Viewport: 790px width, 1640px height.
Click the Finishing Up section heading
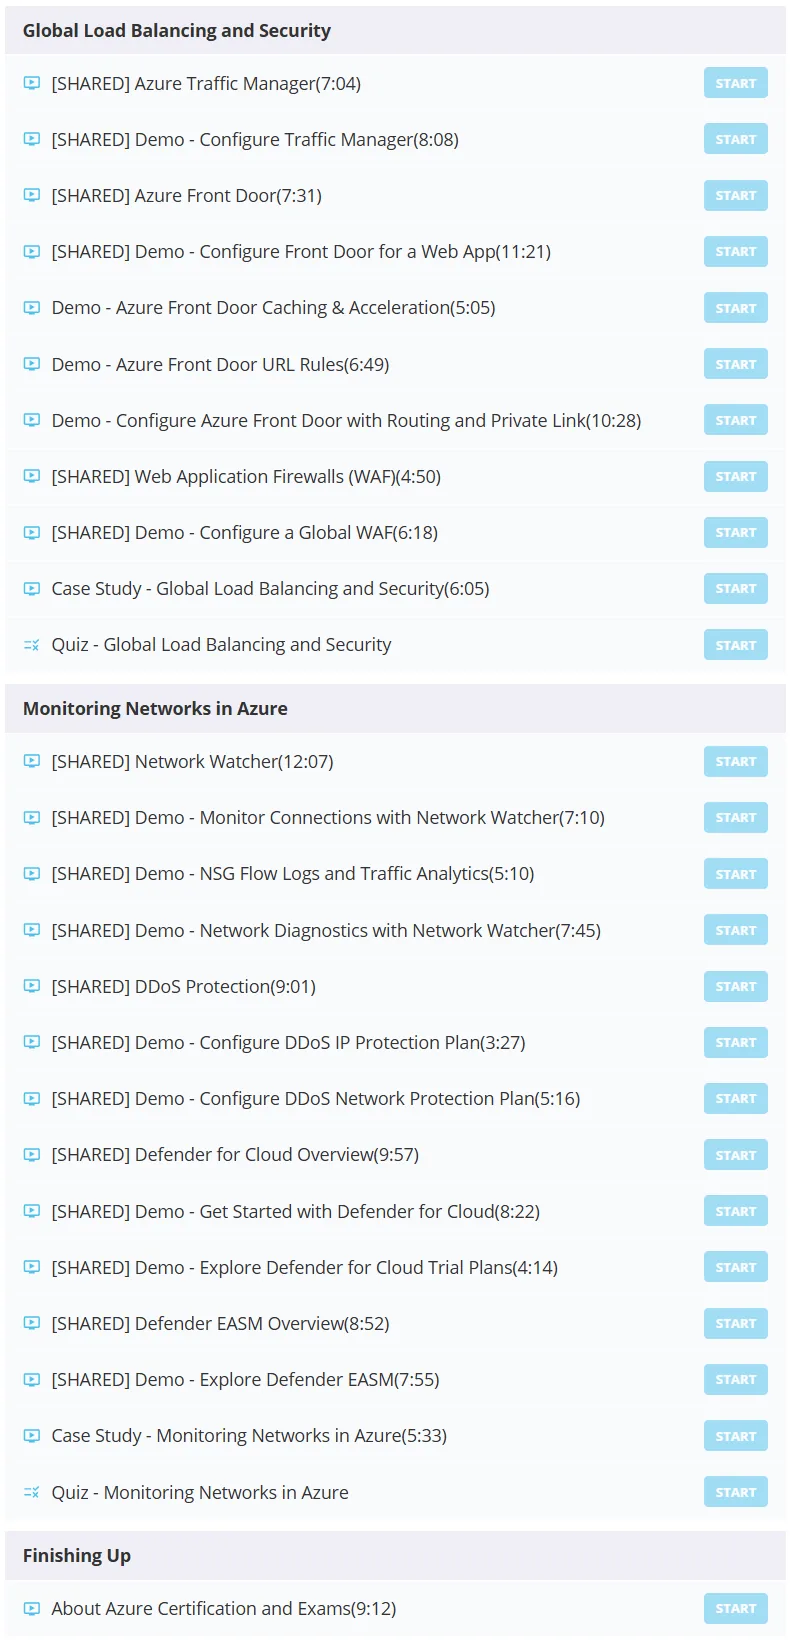tap(77, 1555)
